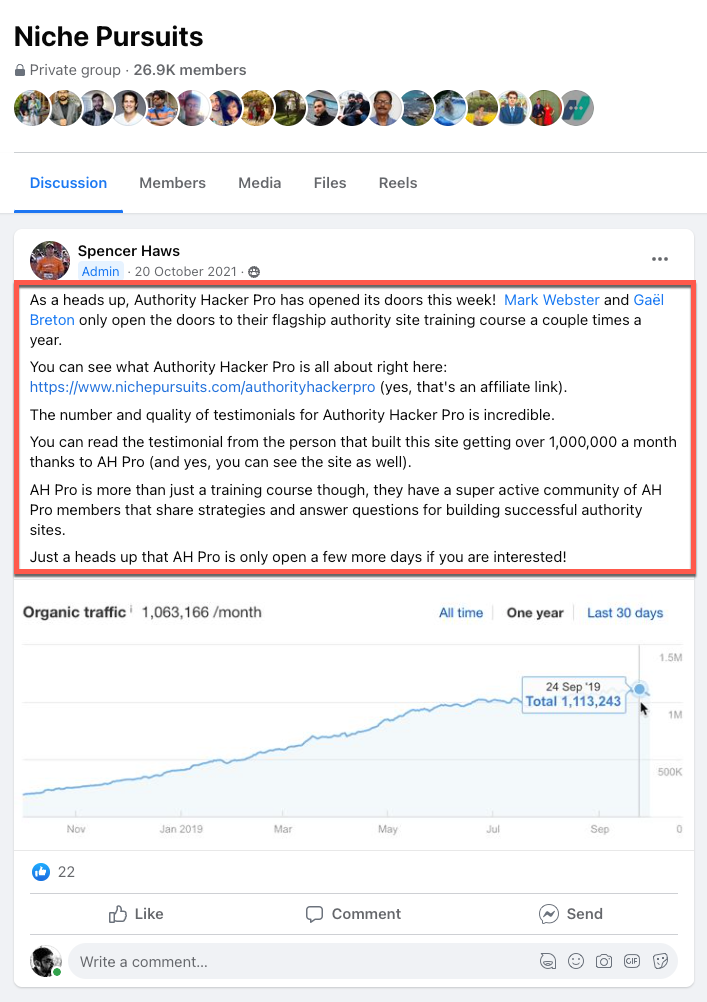Click the public globe icon beside post date

point(254,272)
